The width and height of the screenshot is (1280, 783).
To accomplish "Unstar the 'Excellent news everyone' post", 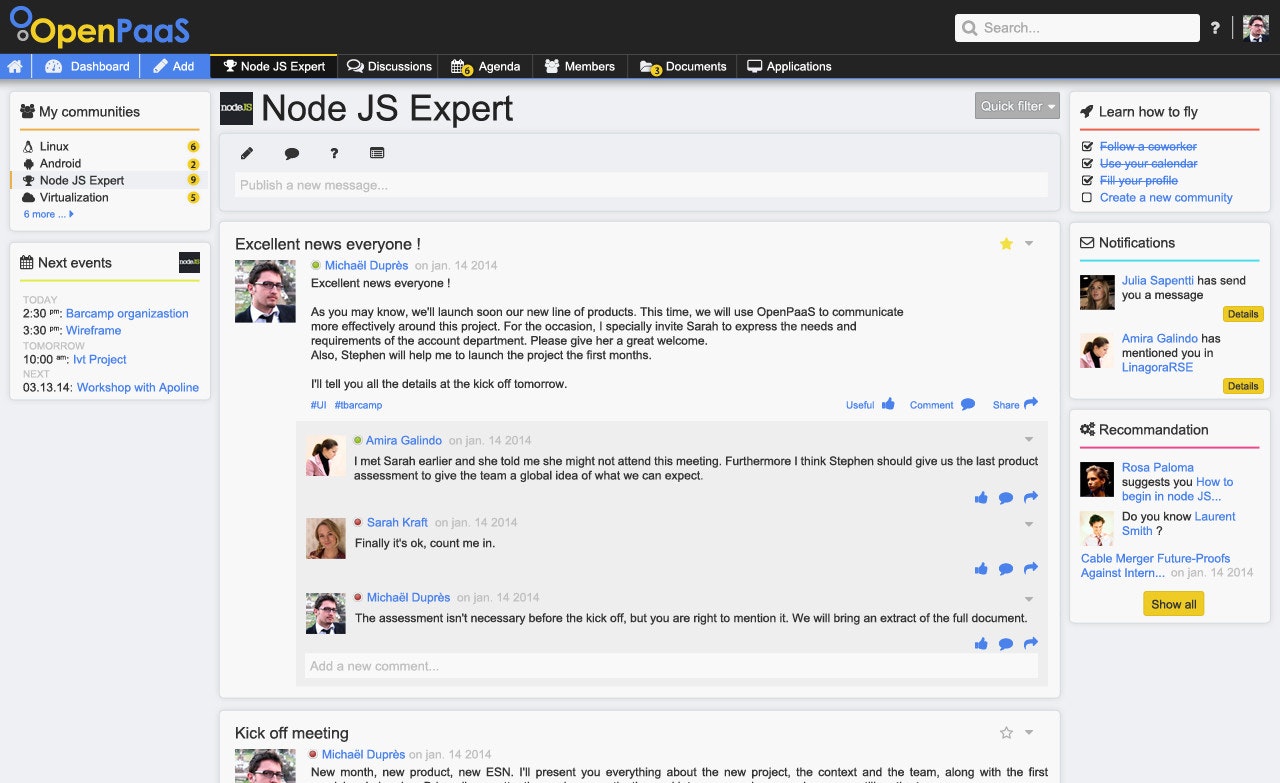I will tap(1006, 244).
